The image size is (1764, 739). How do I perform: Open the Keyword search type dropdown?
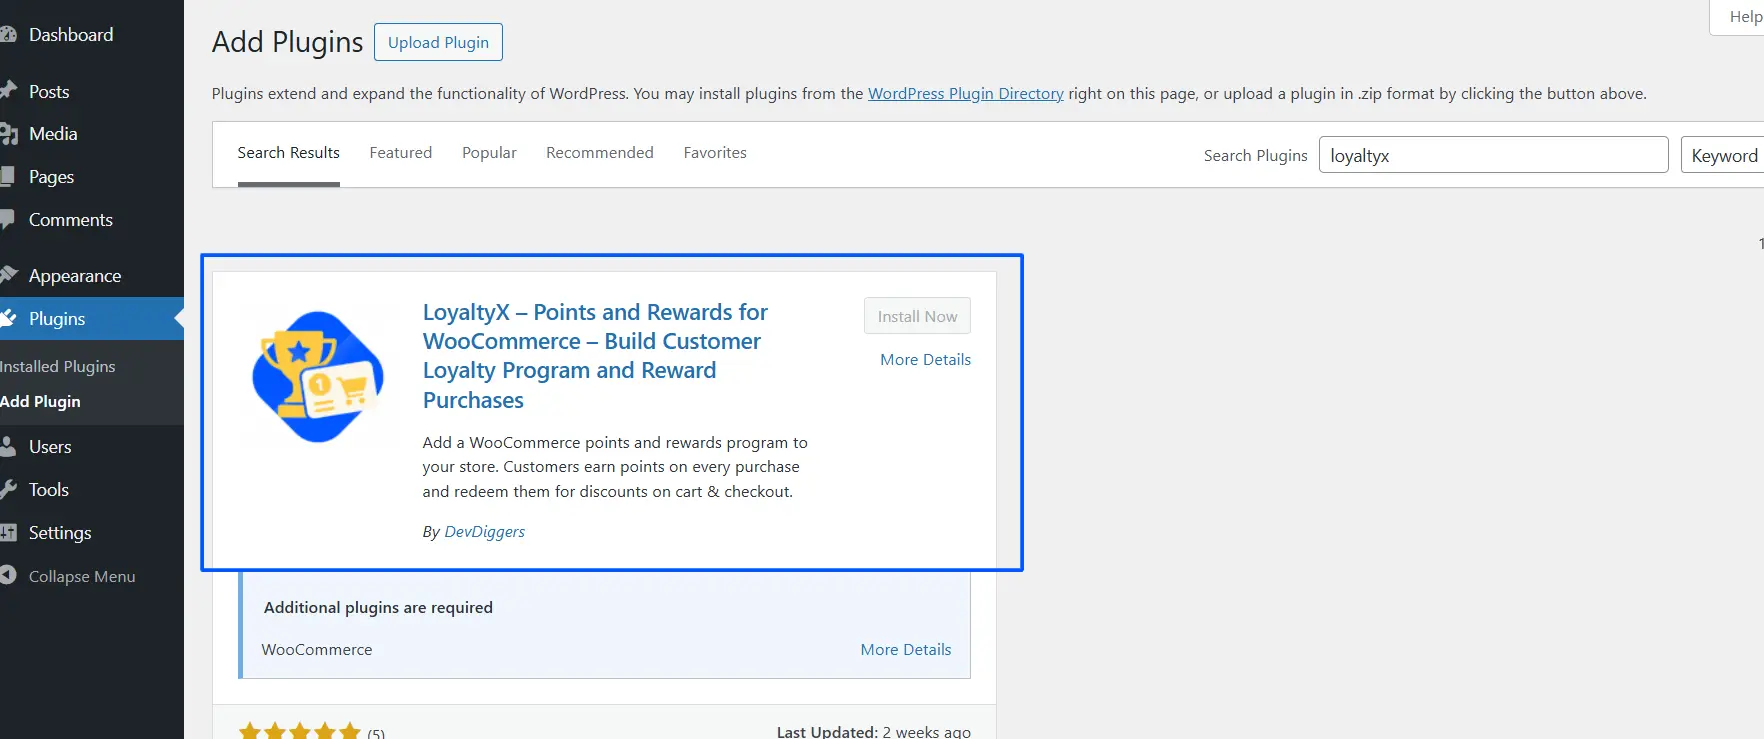coord(1722,155)
